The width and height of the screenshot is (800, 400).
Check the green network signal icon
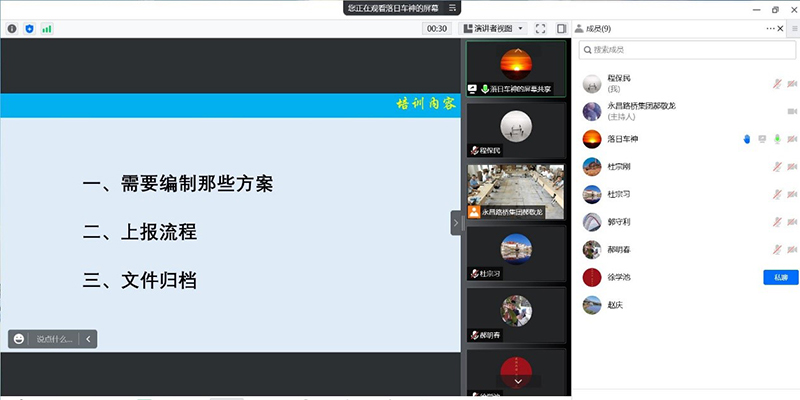46,29
